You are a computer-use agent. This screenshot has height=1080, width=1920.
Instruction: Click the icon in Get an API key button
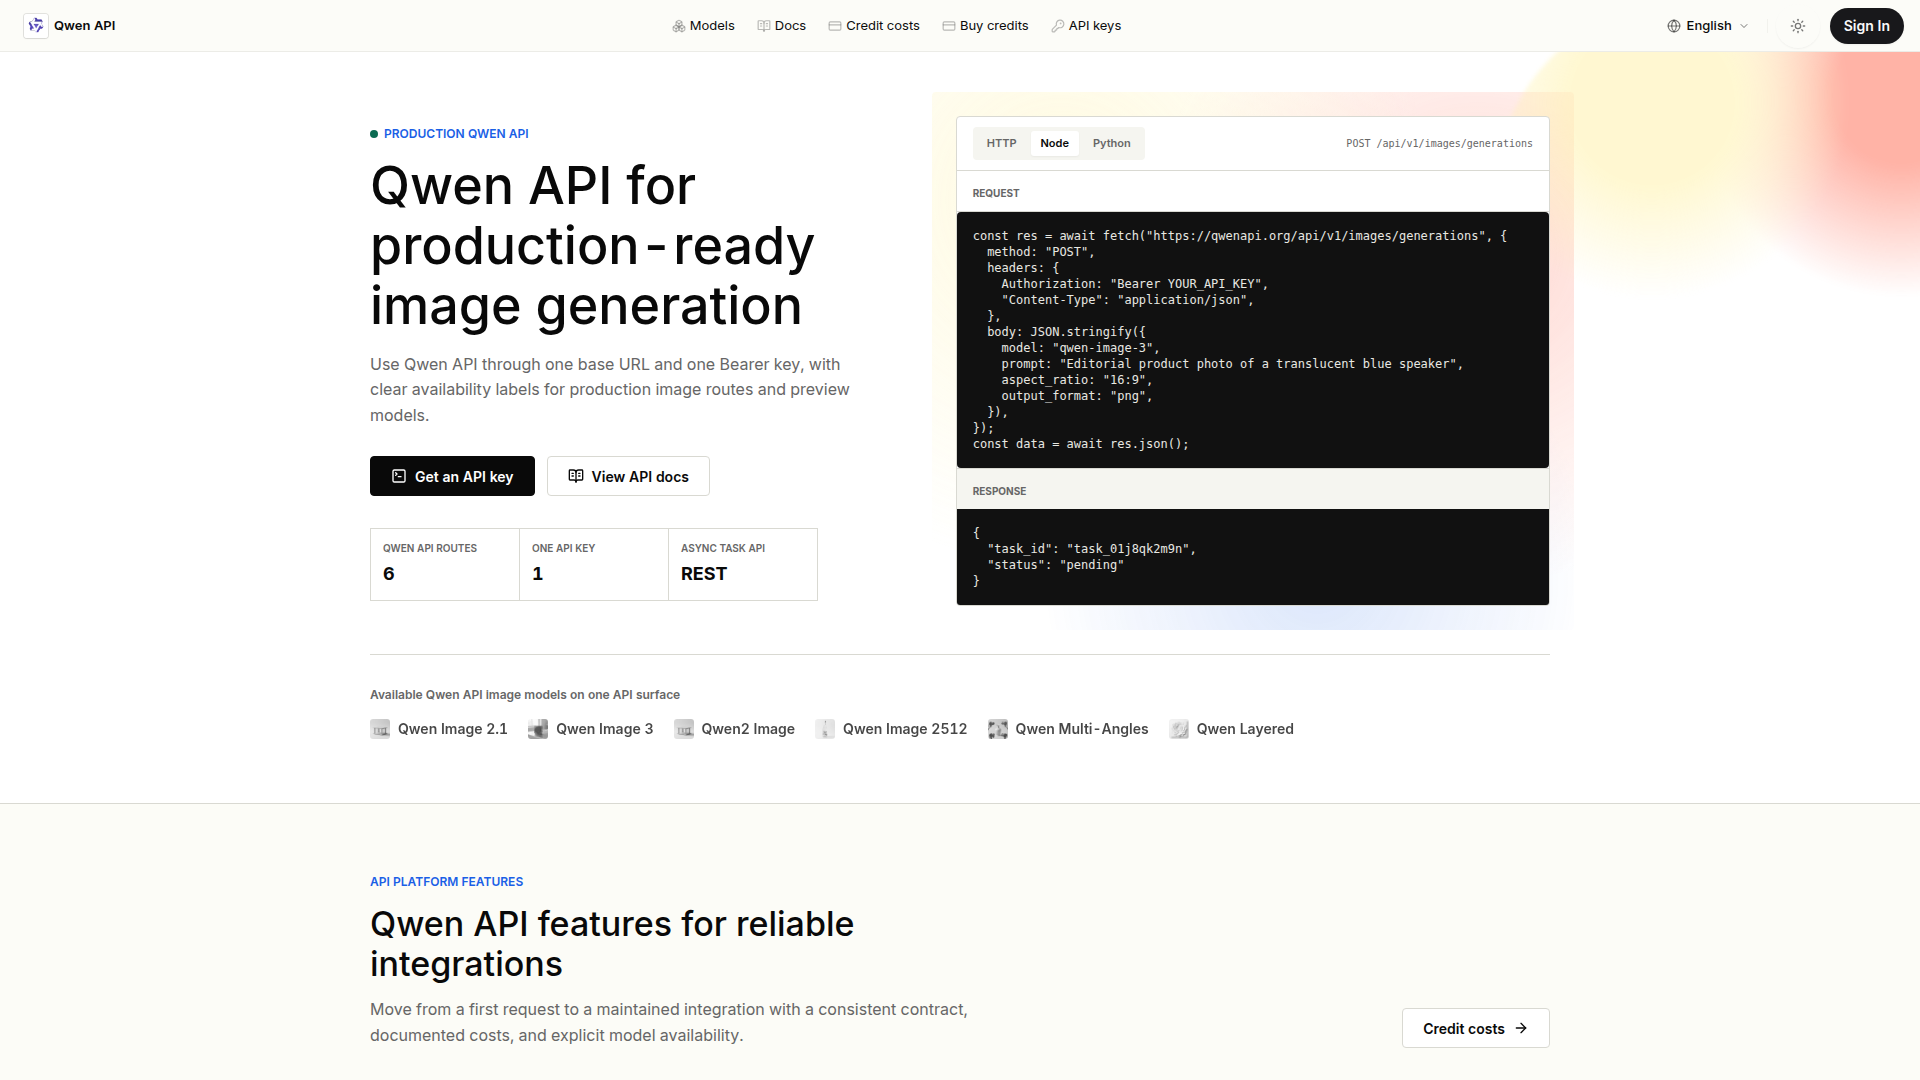(x=399, y=477)
